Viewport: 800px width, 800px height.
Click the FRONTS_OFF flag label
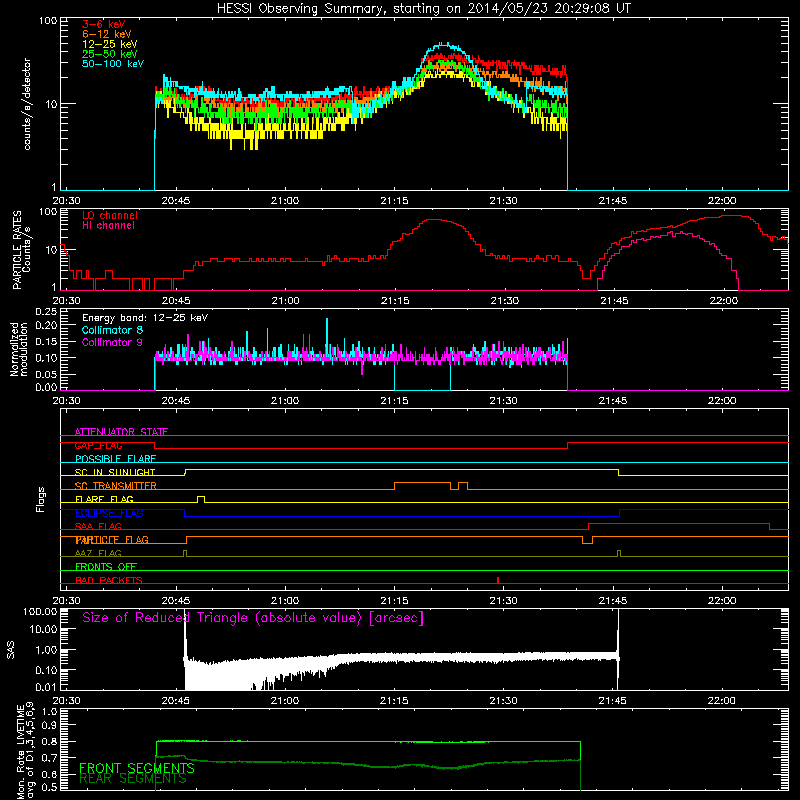tap(106, 567)
